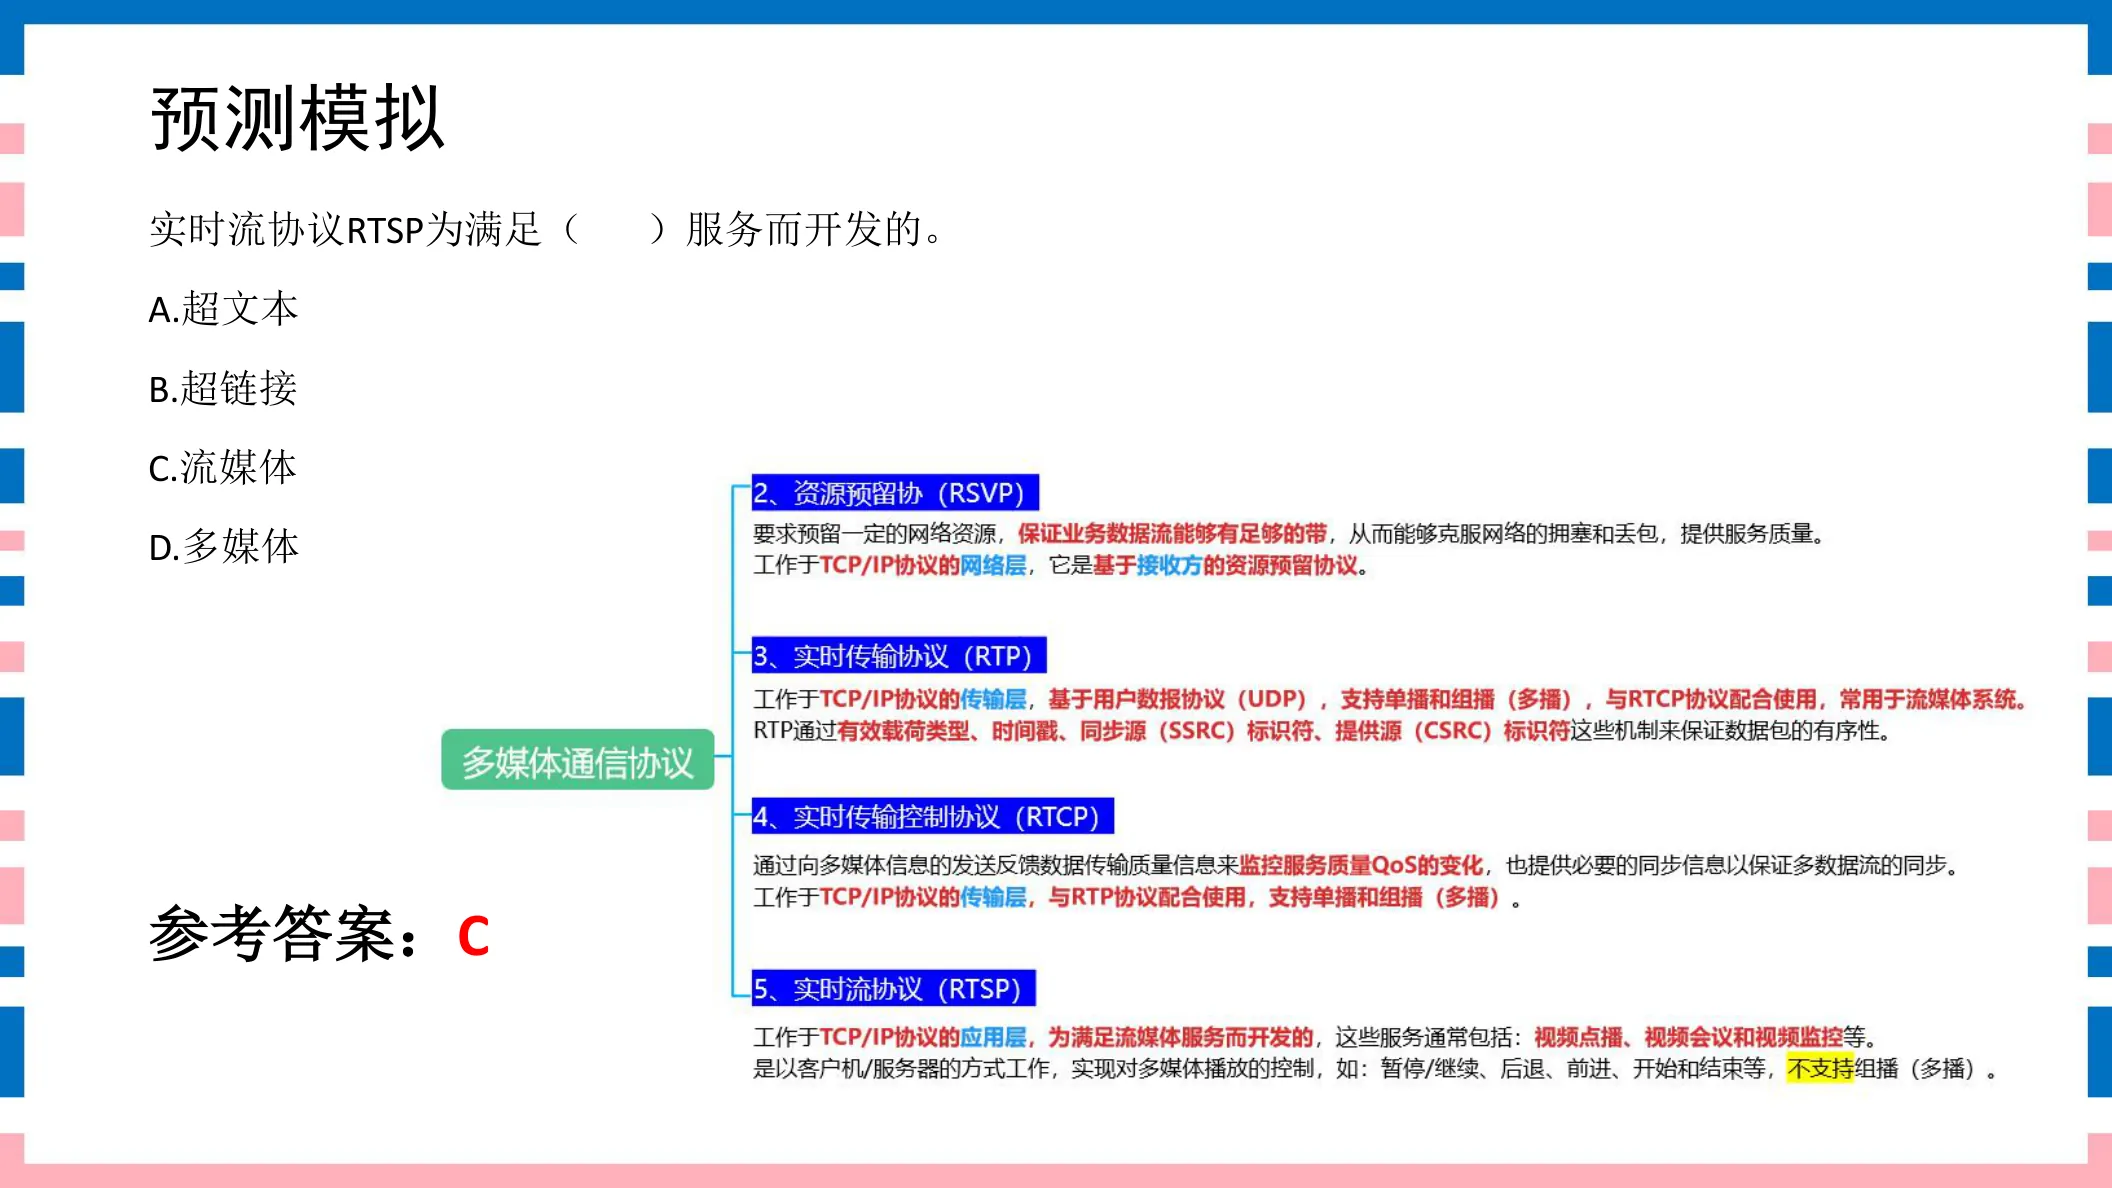
Task: Click the RSVP line starting 要求预留一定的网络资源
Action: coord(1290,534)
